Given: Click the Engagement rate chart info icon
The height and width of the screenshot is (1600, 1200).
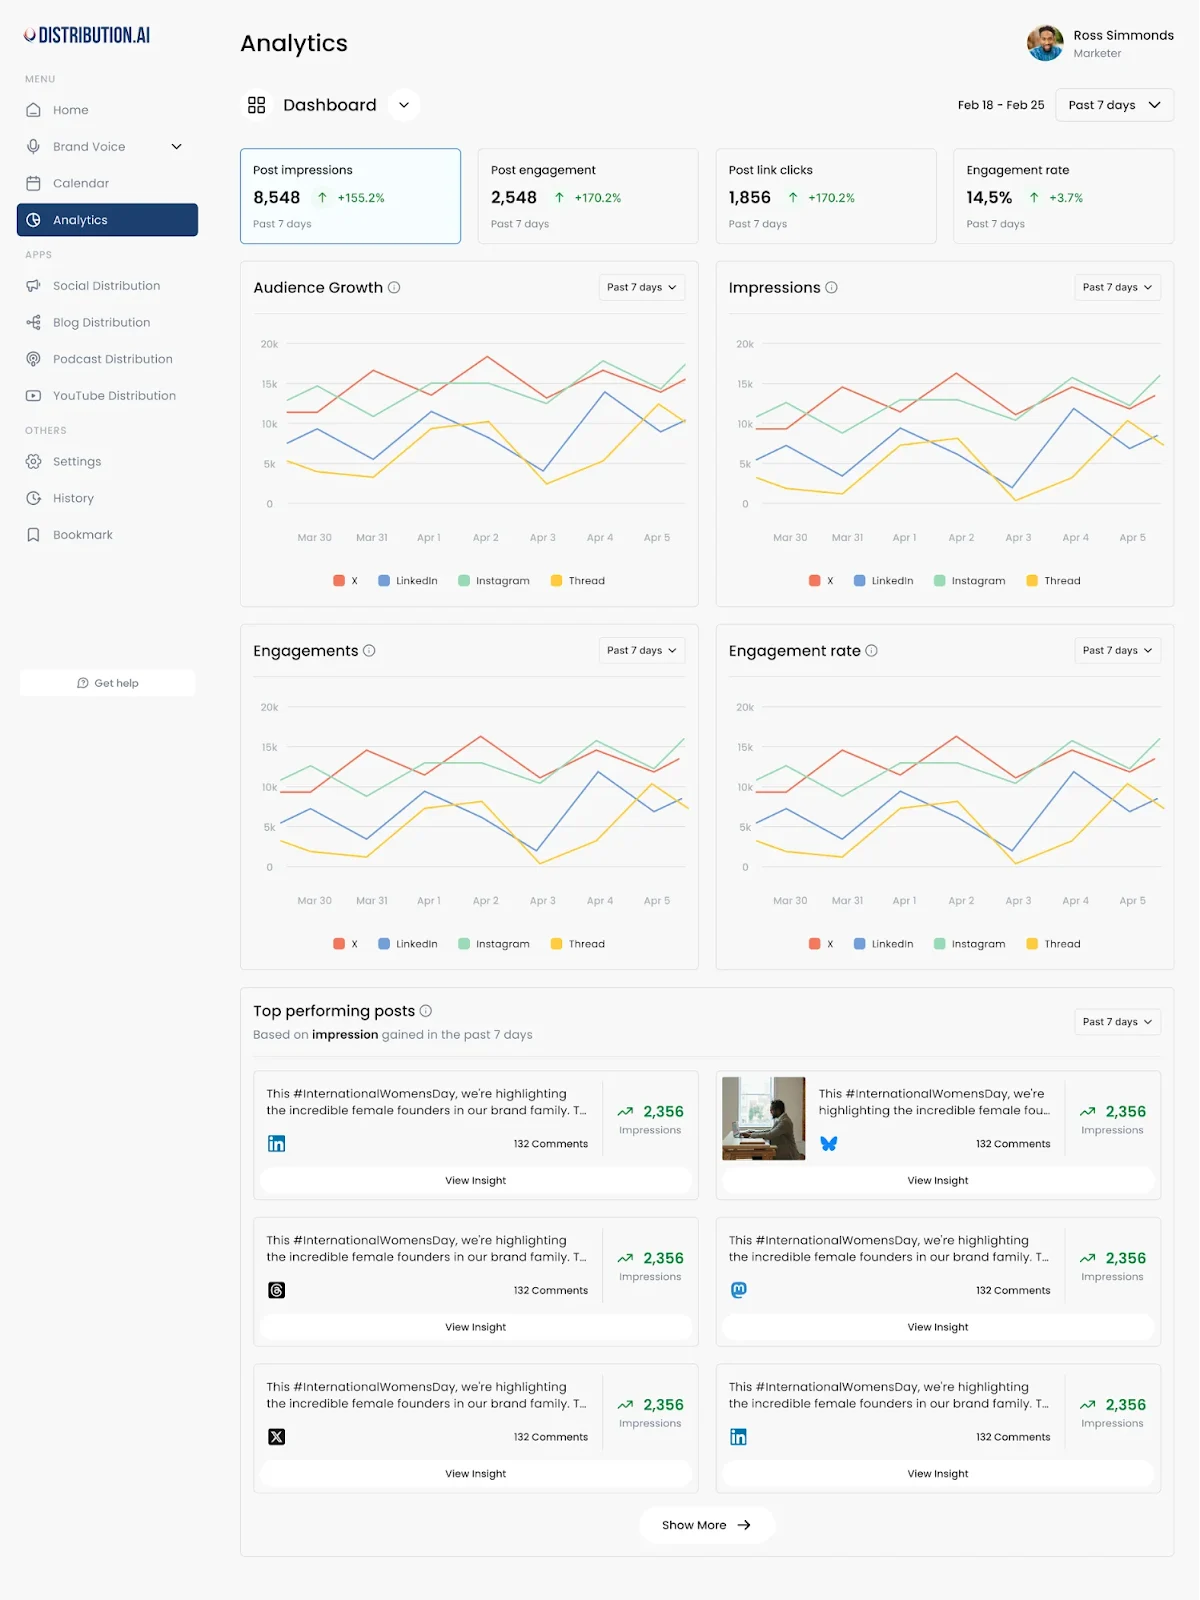Looking at the screenshot, I should coord(871,650).
